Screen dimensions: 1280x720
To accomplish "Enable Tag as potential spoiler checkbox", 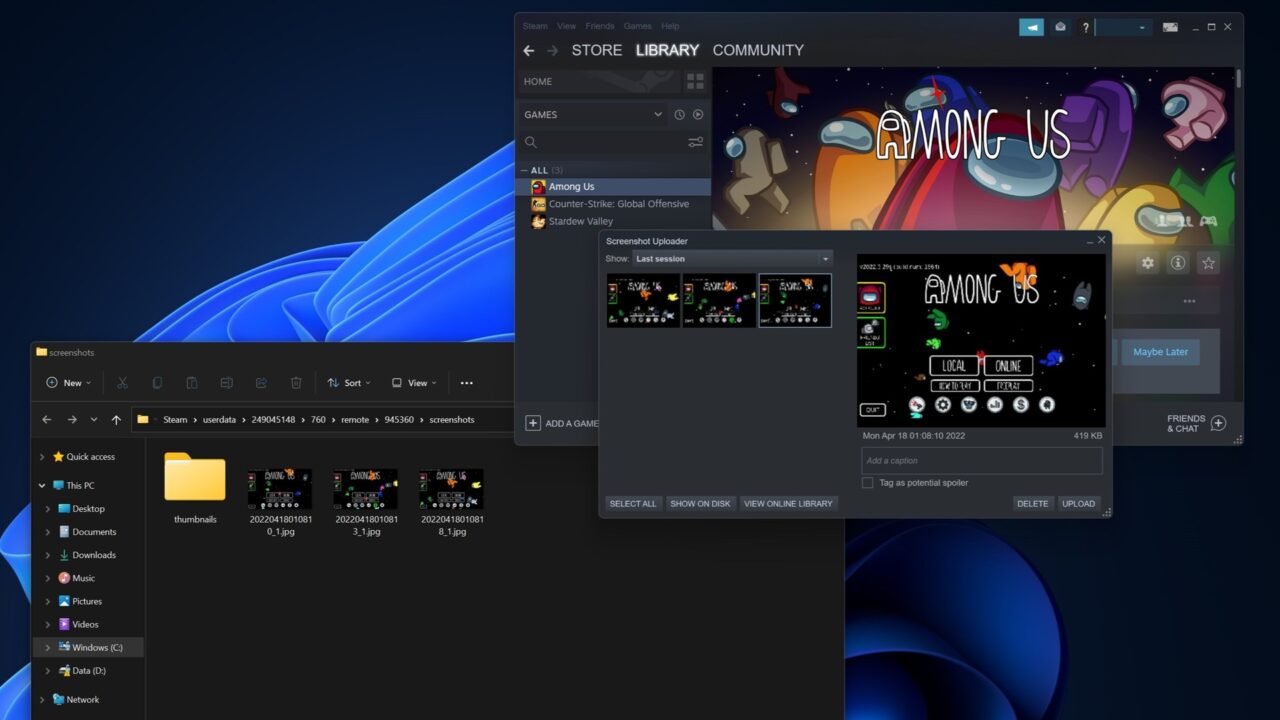I will (x=867, y=483).
